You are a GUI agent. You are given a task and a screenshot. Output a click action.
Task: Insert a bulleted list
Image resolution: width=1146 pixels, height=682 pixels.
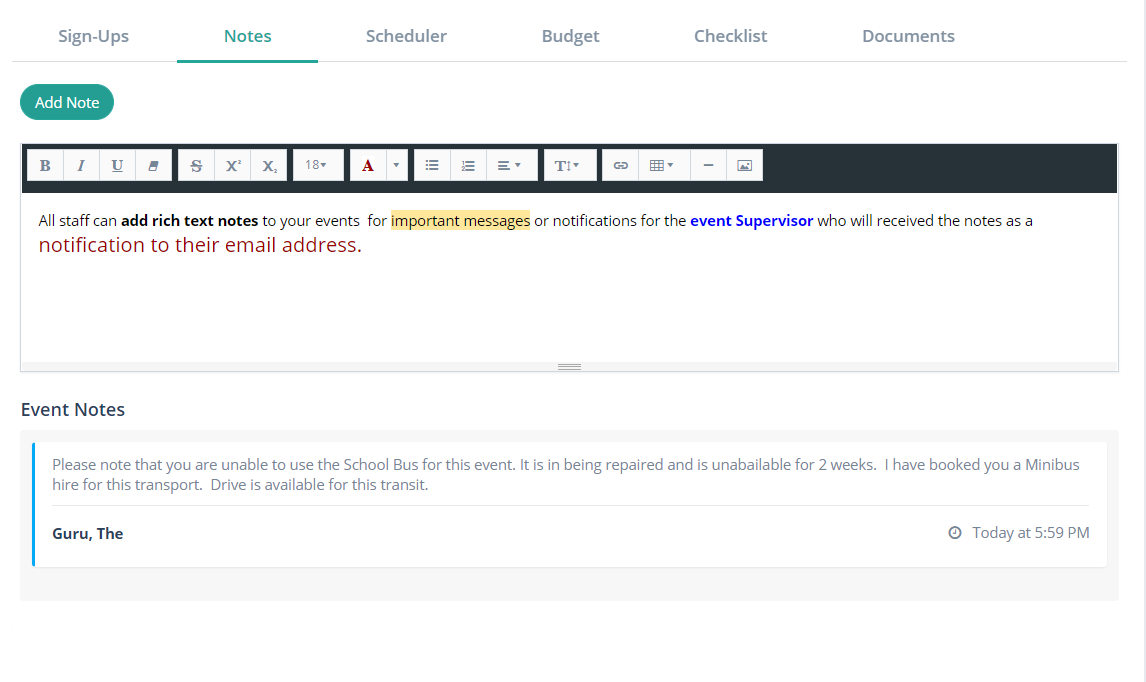tap(432, 165)
